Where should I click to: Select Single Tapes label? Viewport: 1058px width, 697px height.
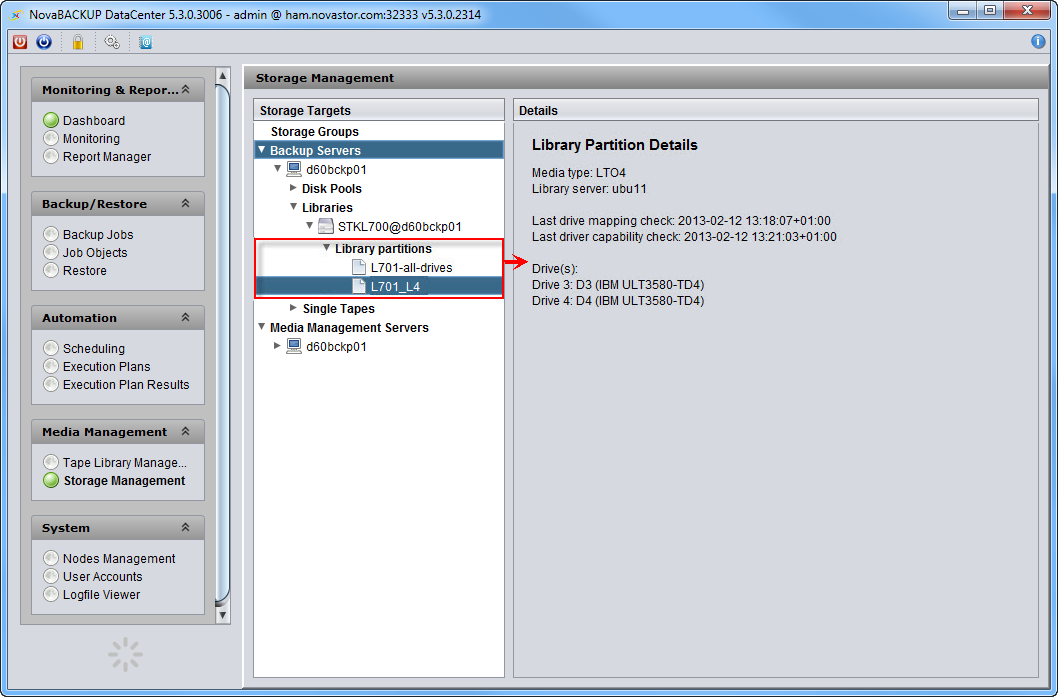pos(339,308)
